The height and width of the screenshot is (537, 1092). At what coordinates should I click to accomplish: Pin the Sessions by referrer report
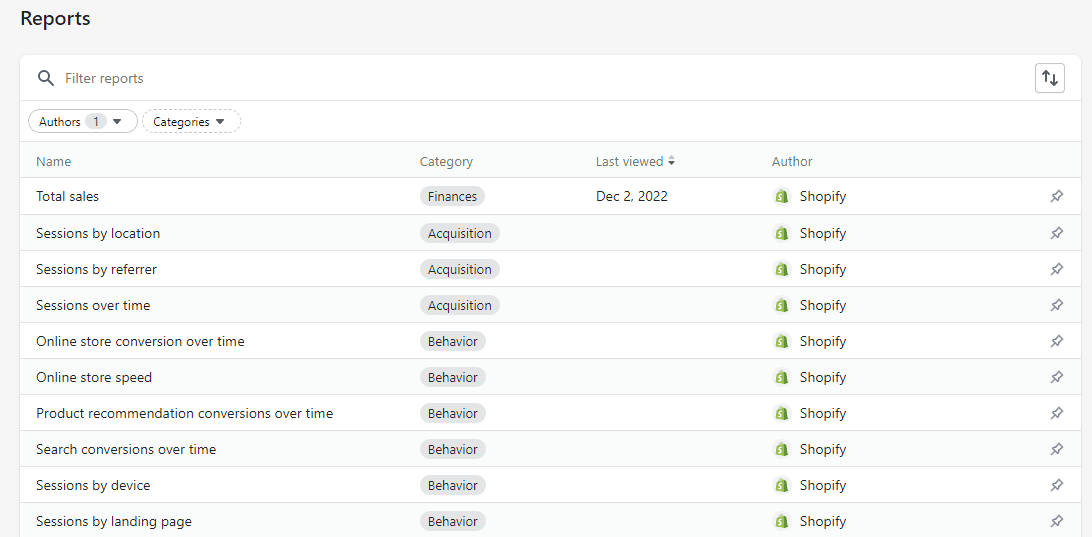[1056, 269]
